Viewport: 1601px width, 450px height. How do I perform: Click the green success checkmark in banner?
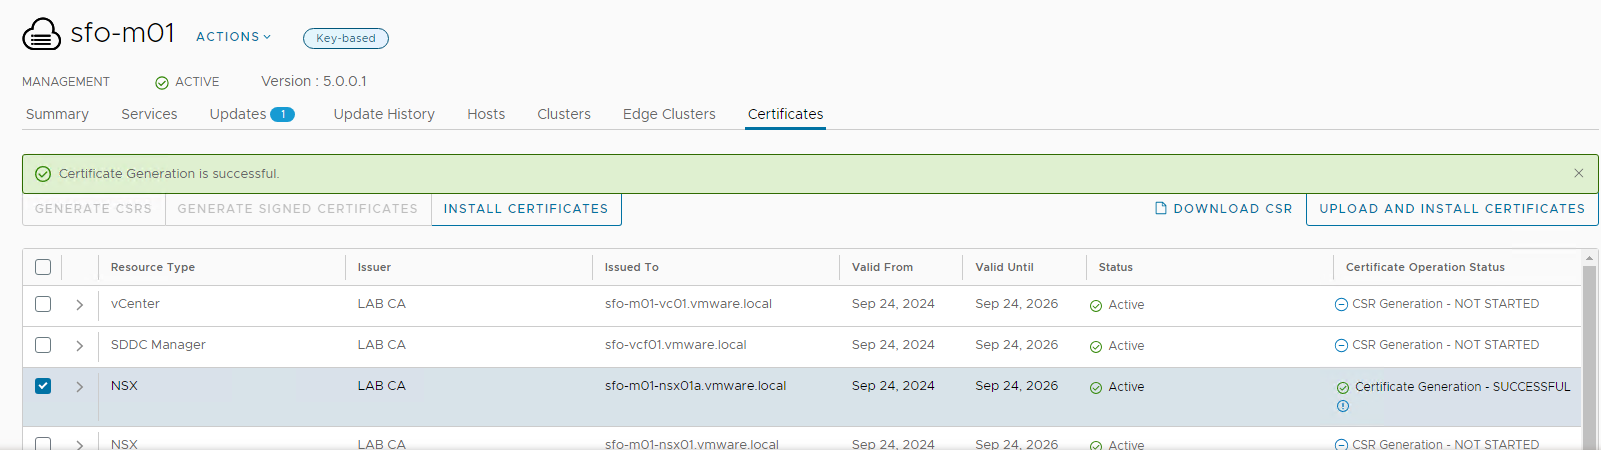pos(43,174)
